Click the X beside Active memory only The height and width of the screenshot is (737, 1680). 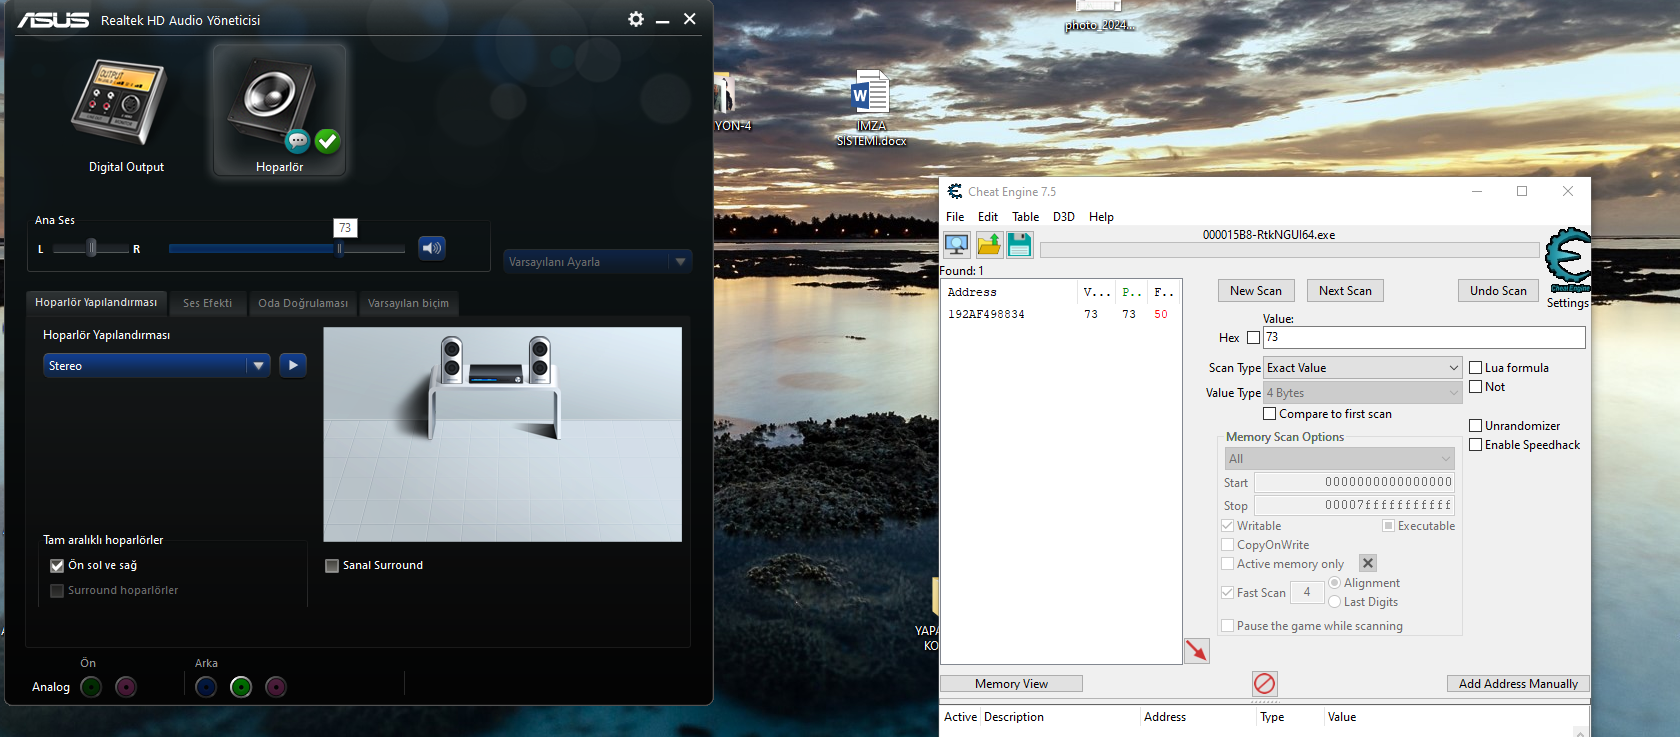pos(1368,564)
